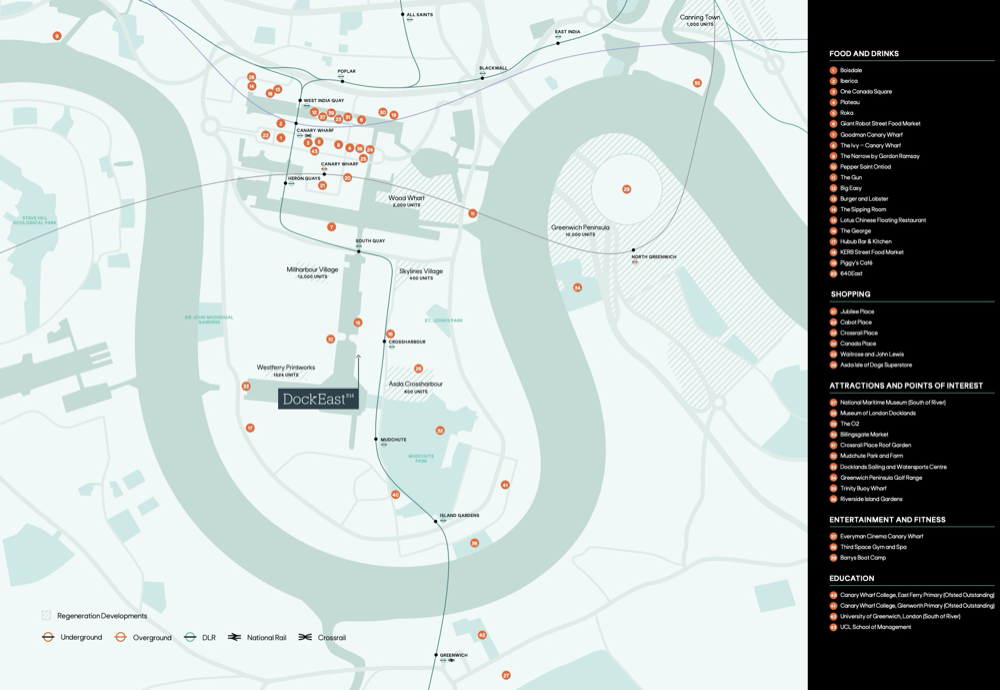This screenshot has width=1000, height=690.
Task: Click the North Greenwich station label
Action: pos(654,257)
